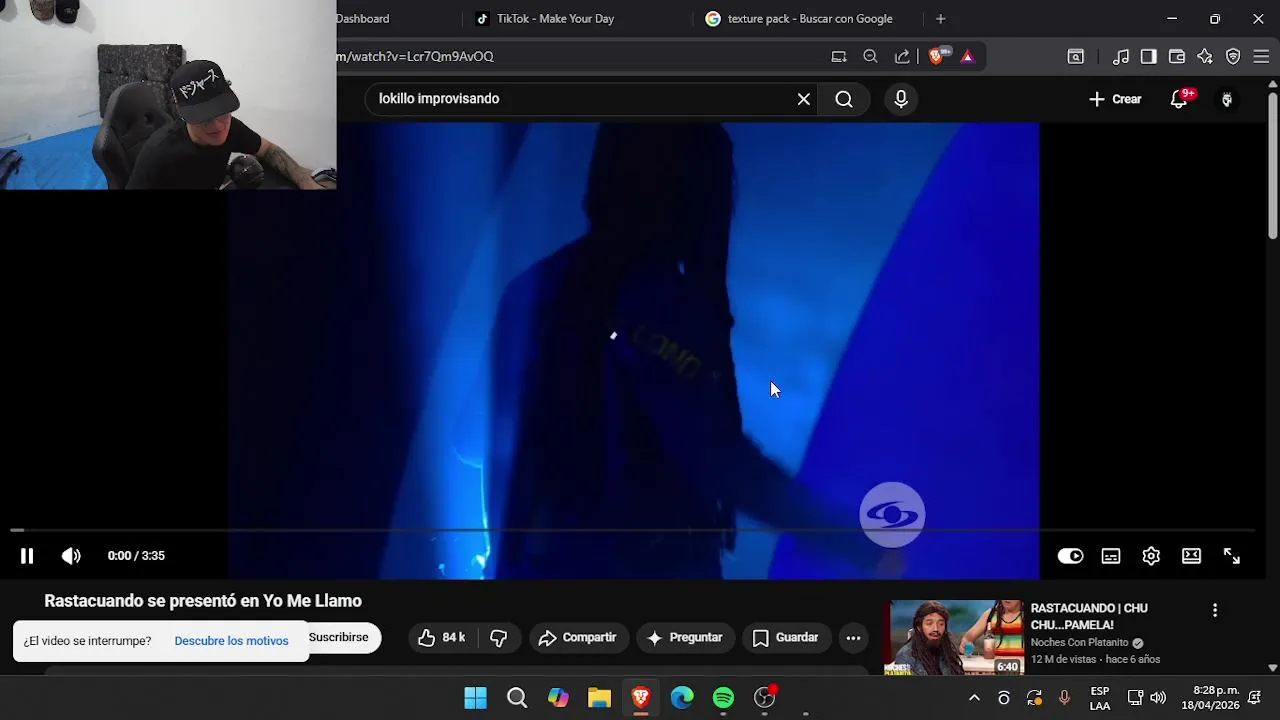The width and height of the screenshot is (1280, 720).
Task: Like the video with 84 k thumbs up
Action: click(442, 638)
